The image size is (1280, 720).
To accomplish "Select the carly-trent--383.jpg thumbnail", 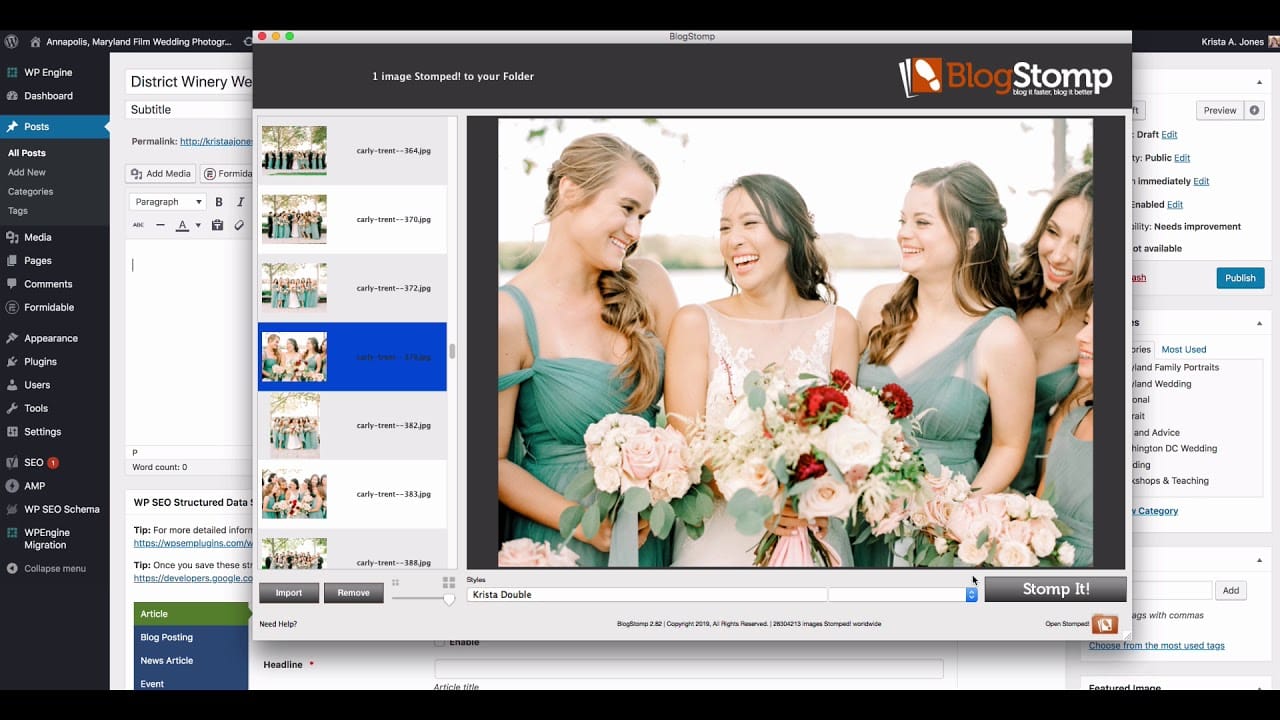I will [x=294, y=494].
